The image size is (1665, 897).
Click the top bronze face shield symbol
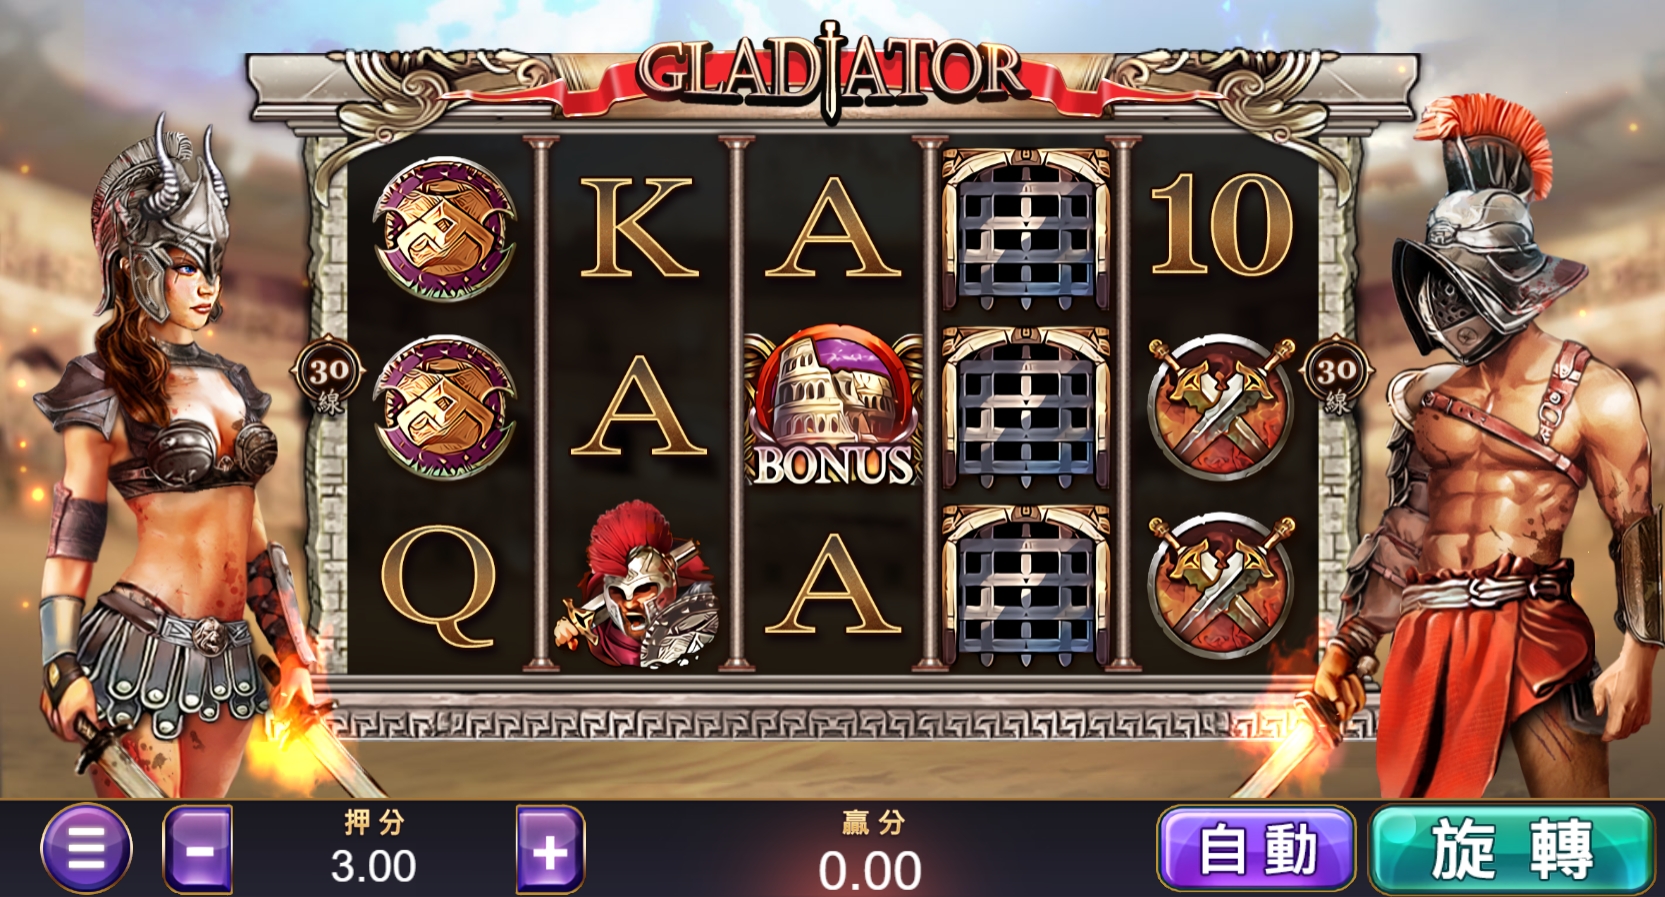click(443, 228)
